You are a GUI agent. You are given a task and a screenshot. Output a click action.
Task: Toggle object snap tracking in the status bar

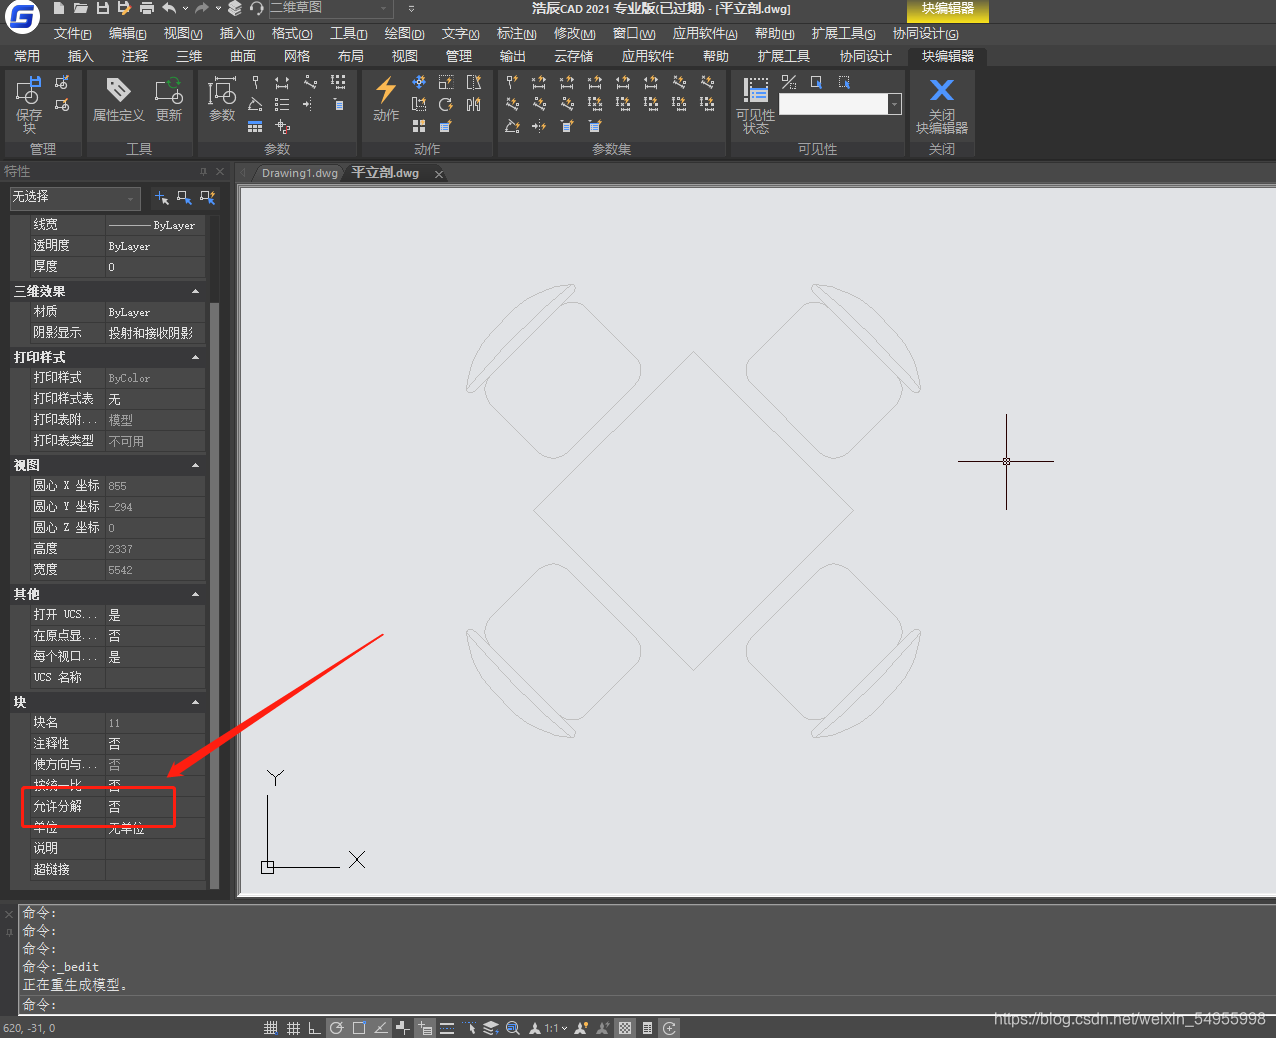[x=381, y=1028]
